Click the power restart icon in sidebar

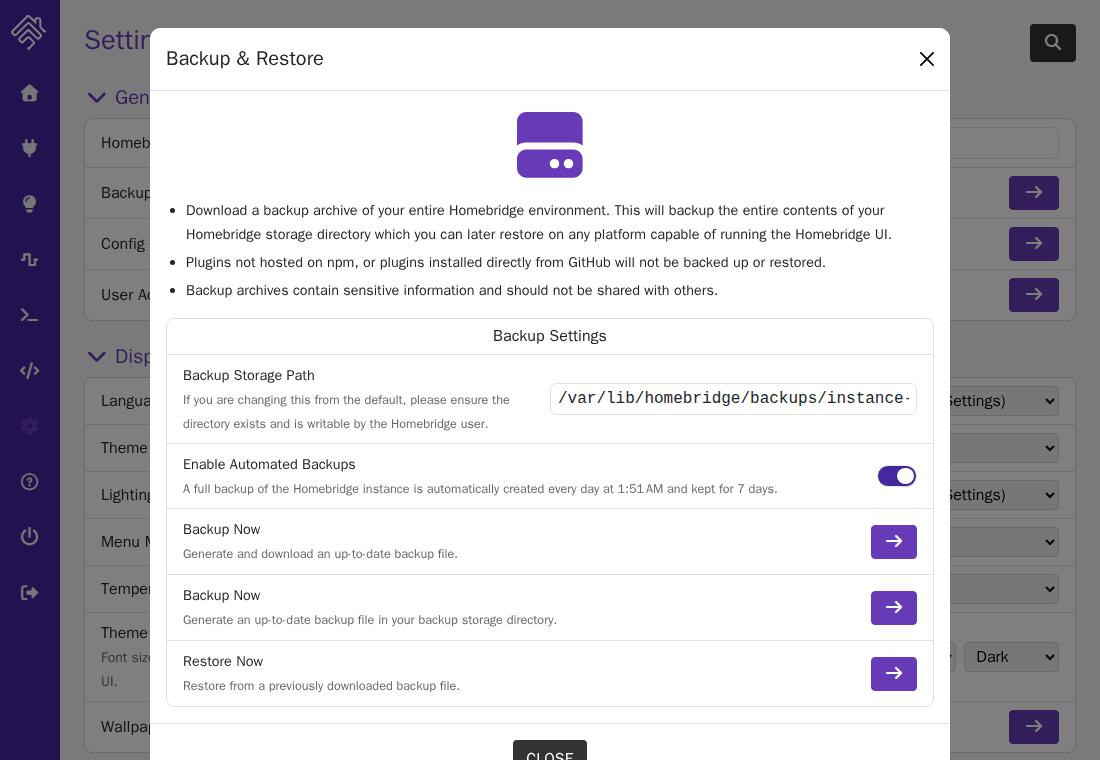[29, 537]
